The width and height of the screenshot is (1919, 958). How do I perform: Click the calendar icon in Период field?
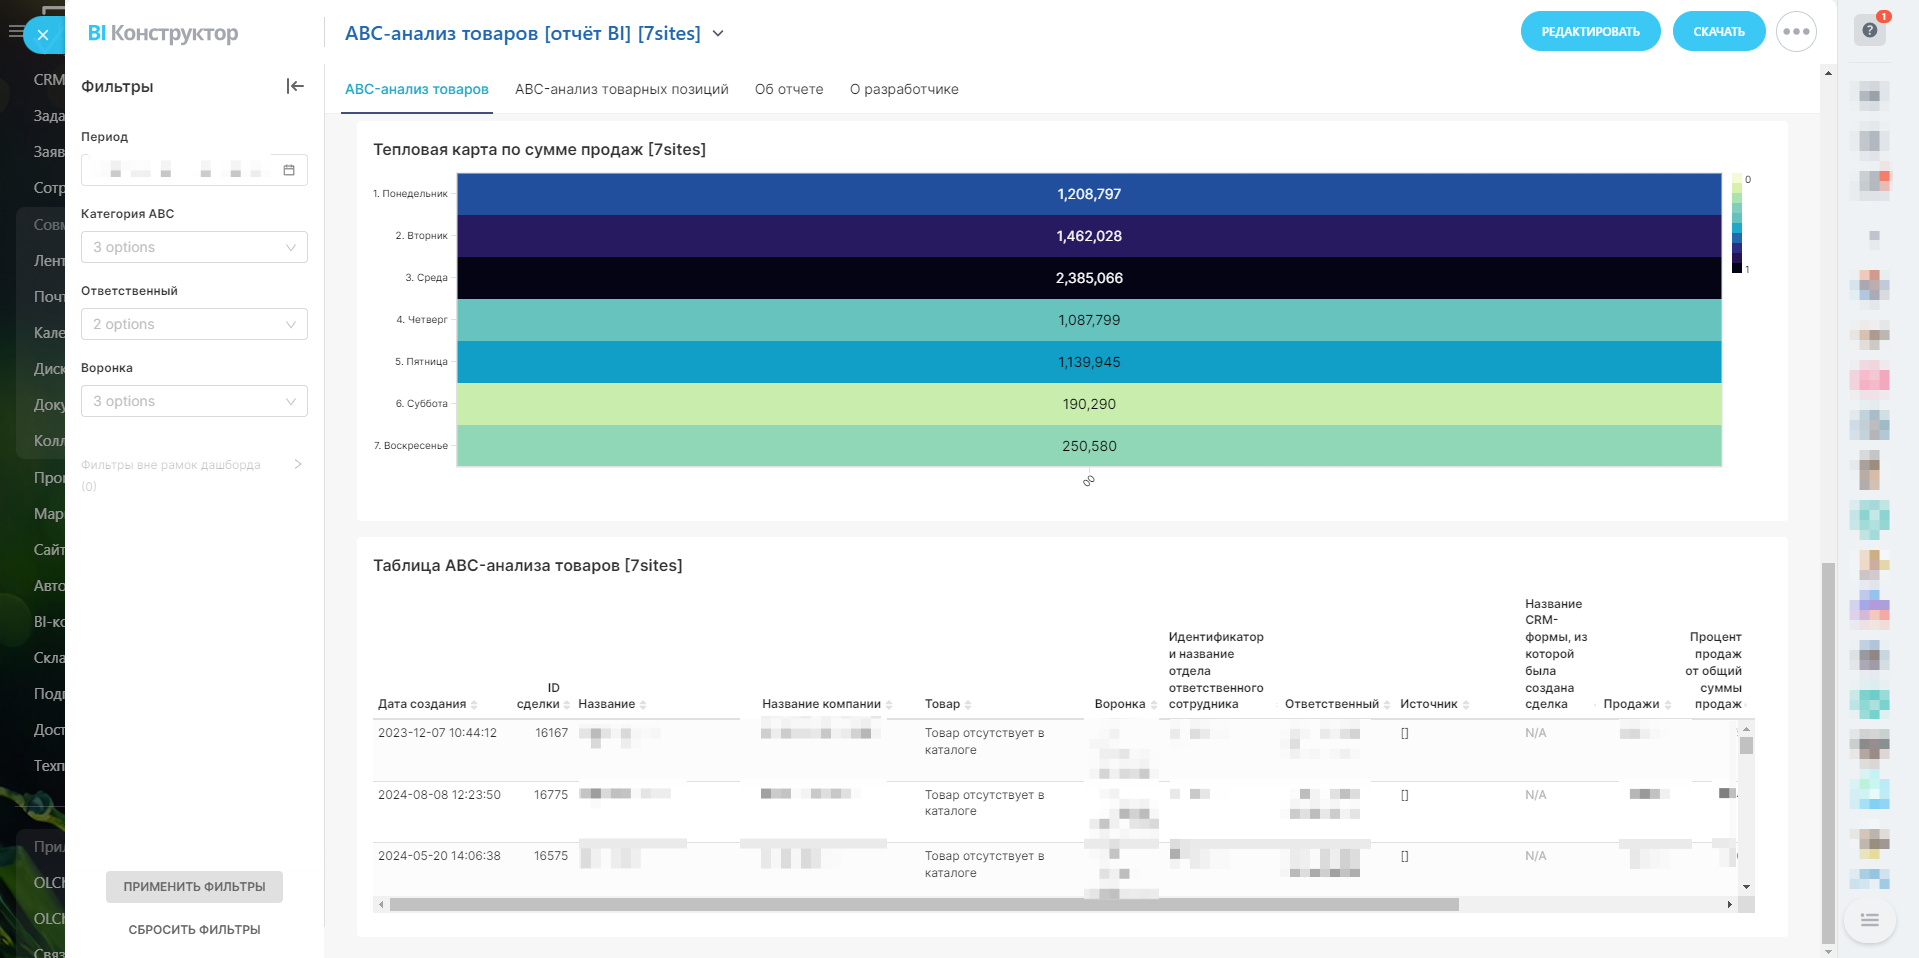(289, 170)
